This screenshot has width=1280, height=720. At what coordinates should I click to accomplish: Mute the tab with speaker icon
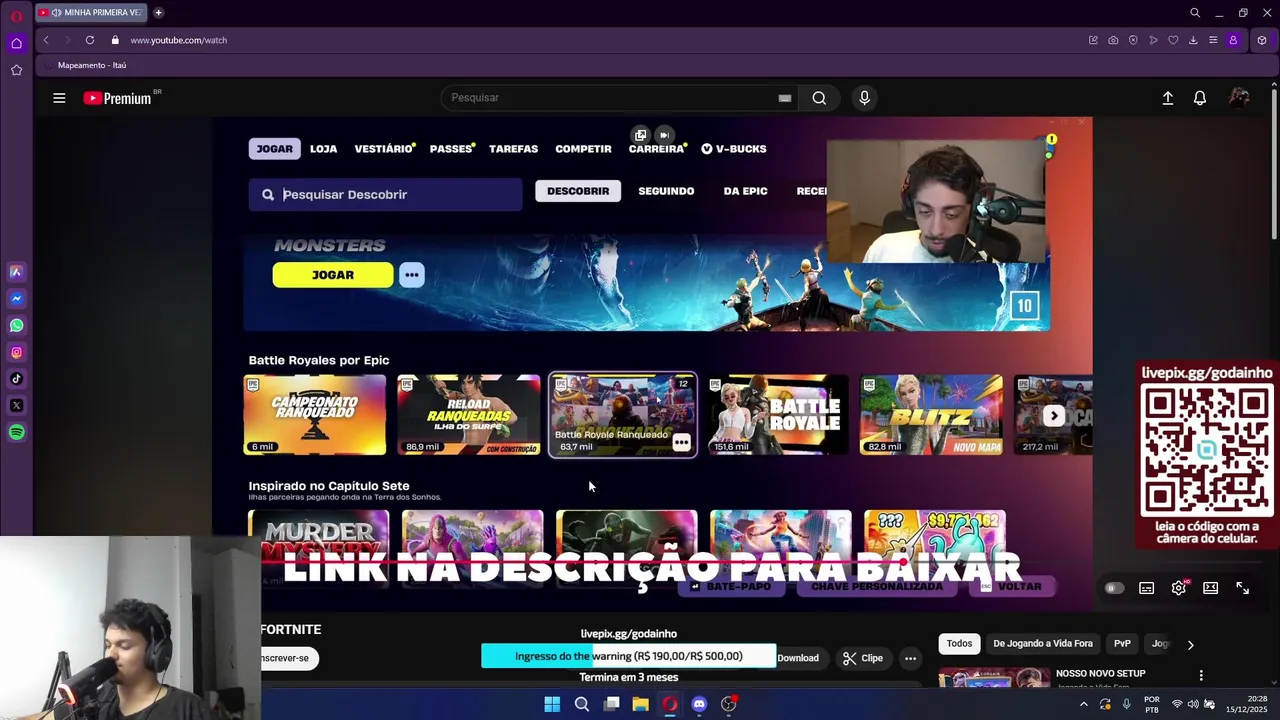(55, 13)
